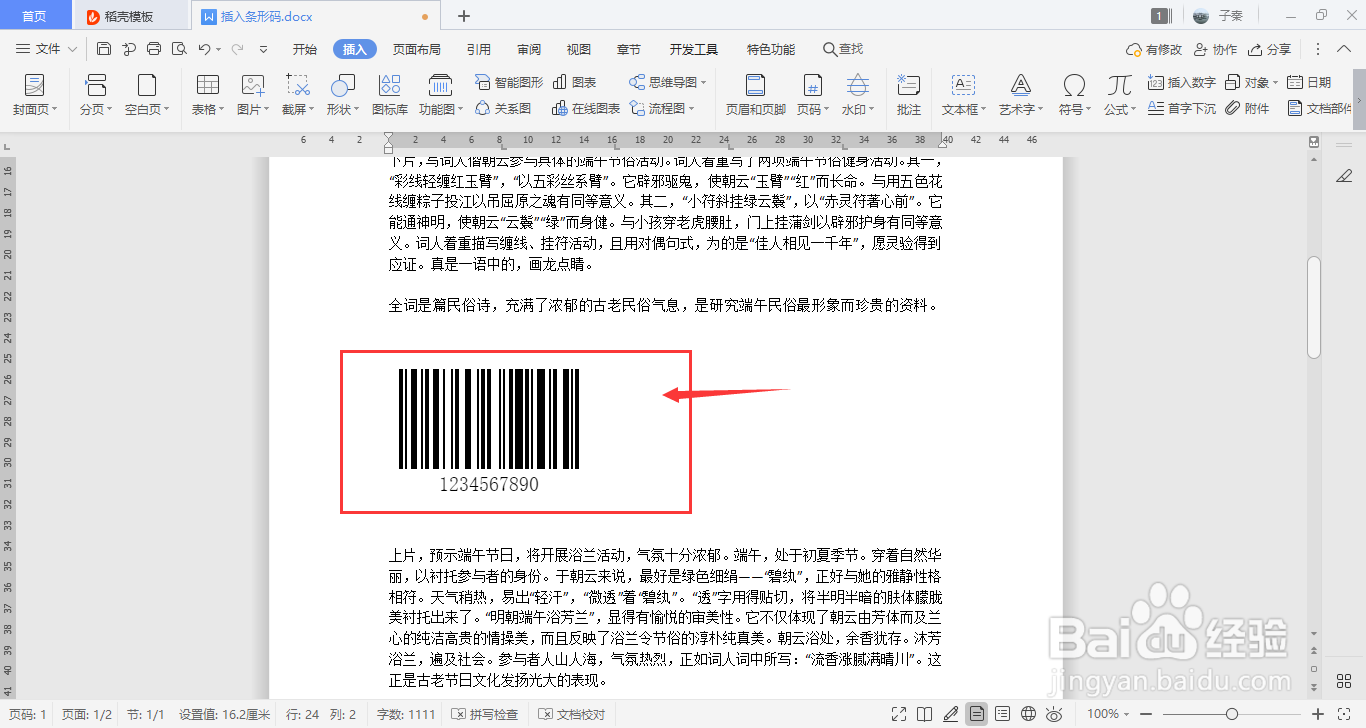Insert smart graphic (智能图形)
1366x728 pixels.
click(509, 82)
